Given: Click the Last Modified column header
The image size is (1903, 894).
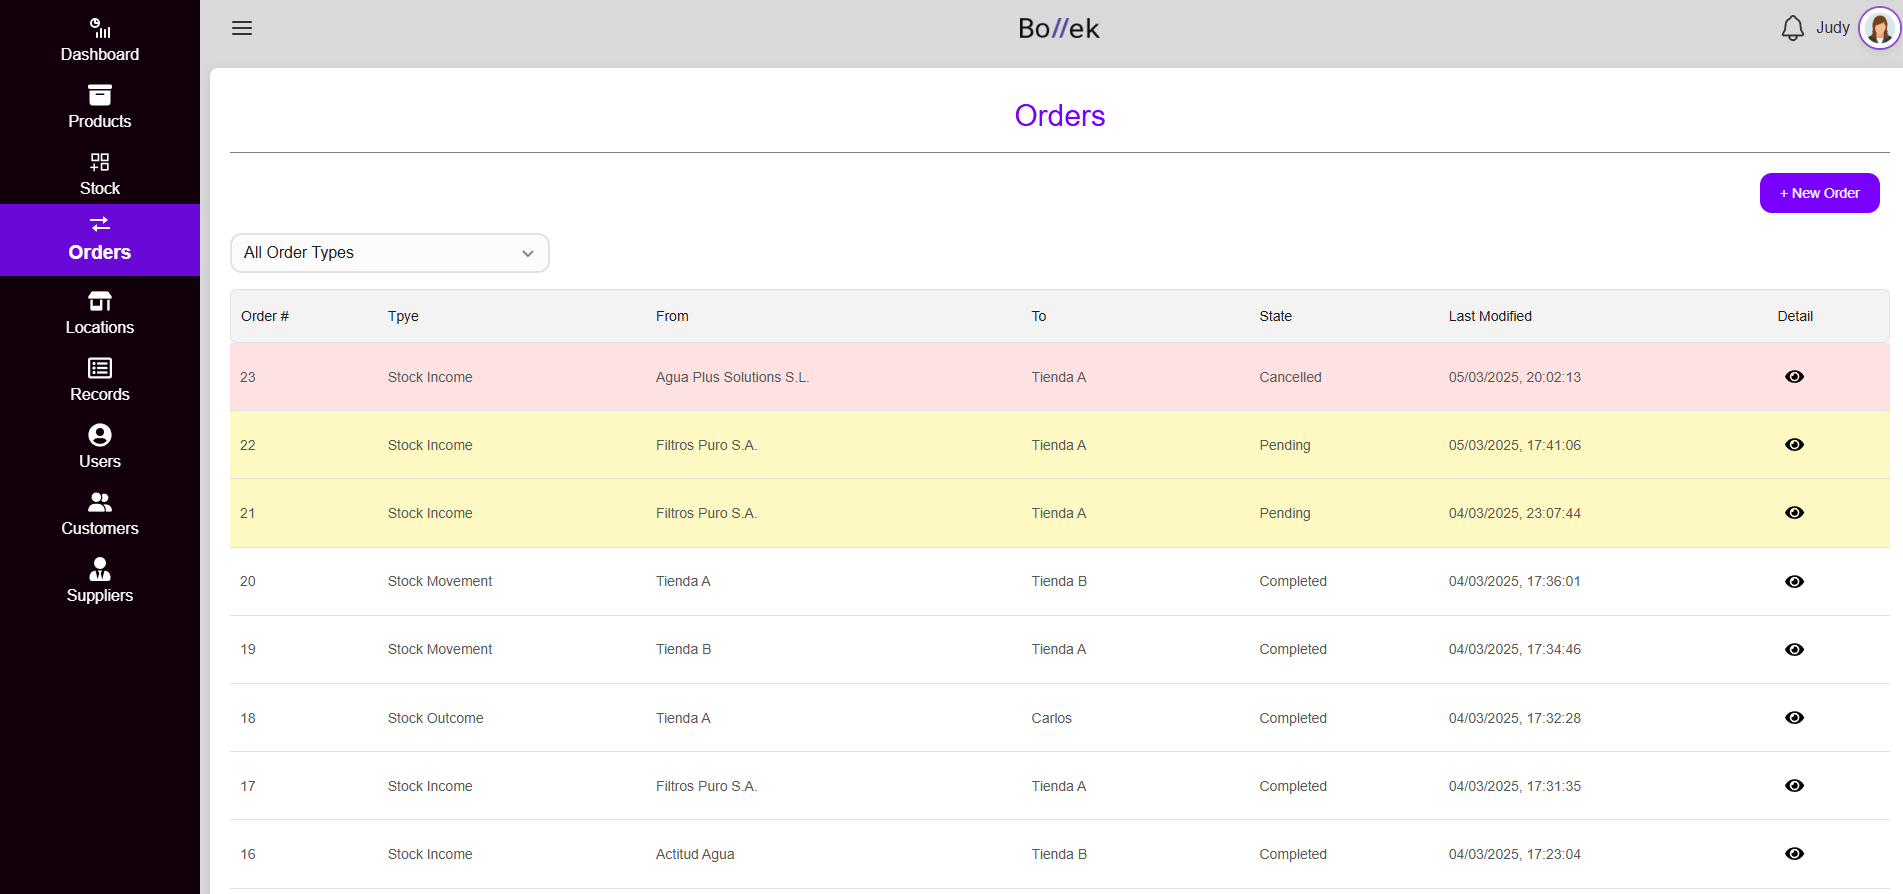Looking at the screenshot, I should (1490, 316).
